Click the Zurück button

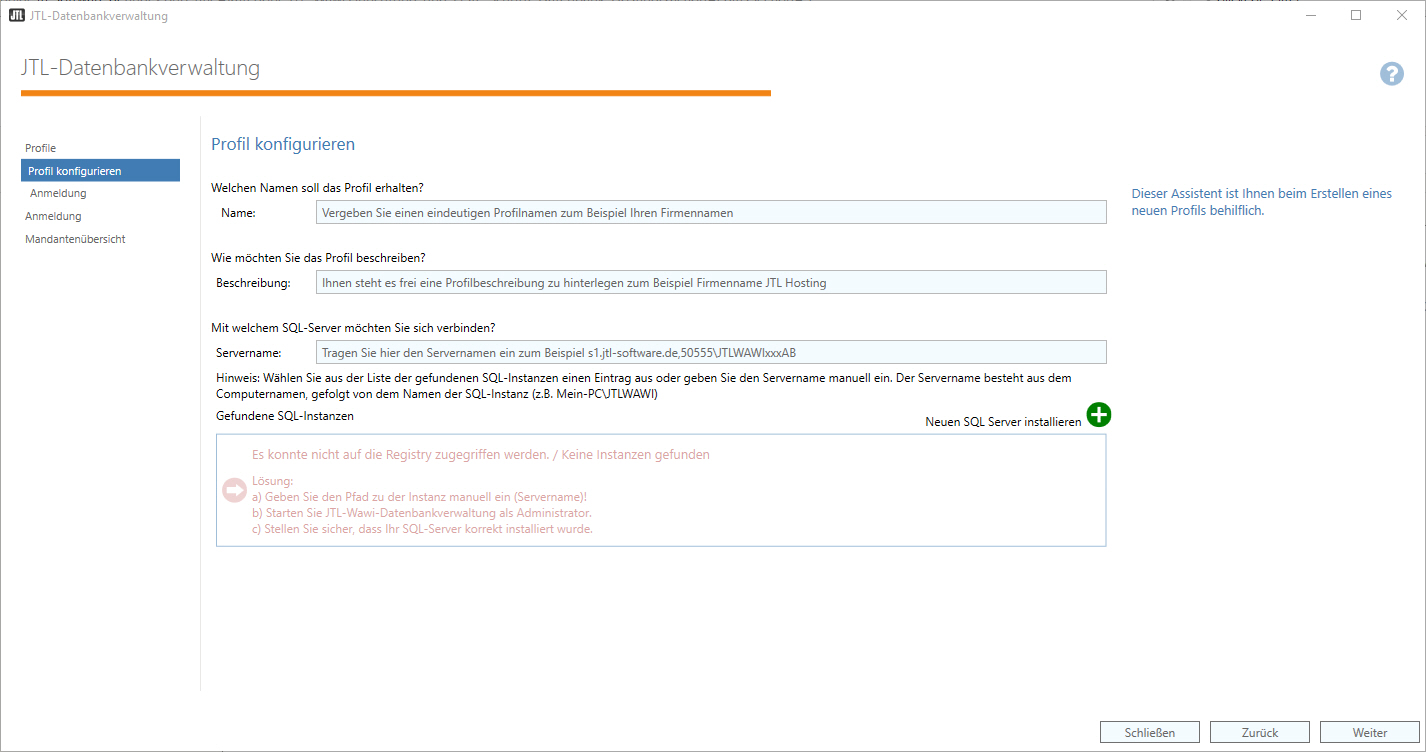[x=1259, y=732]
